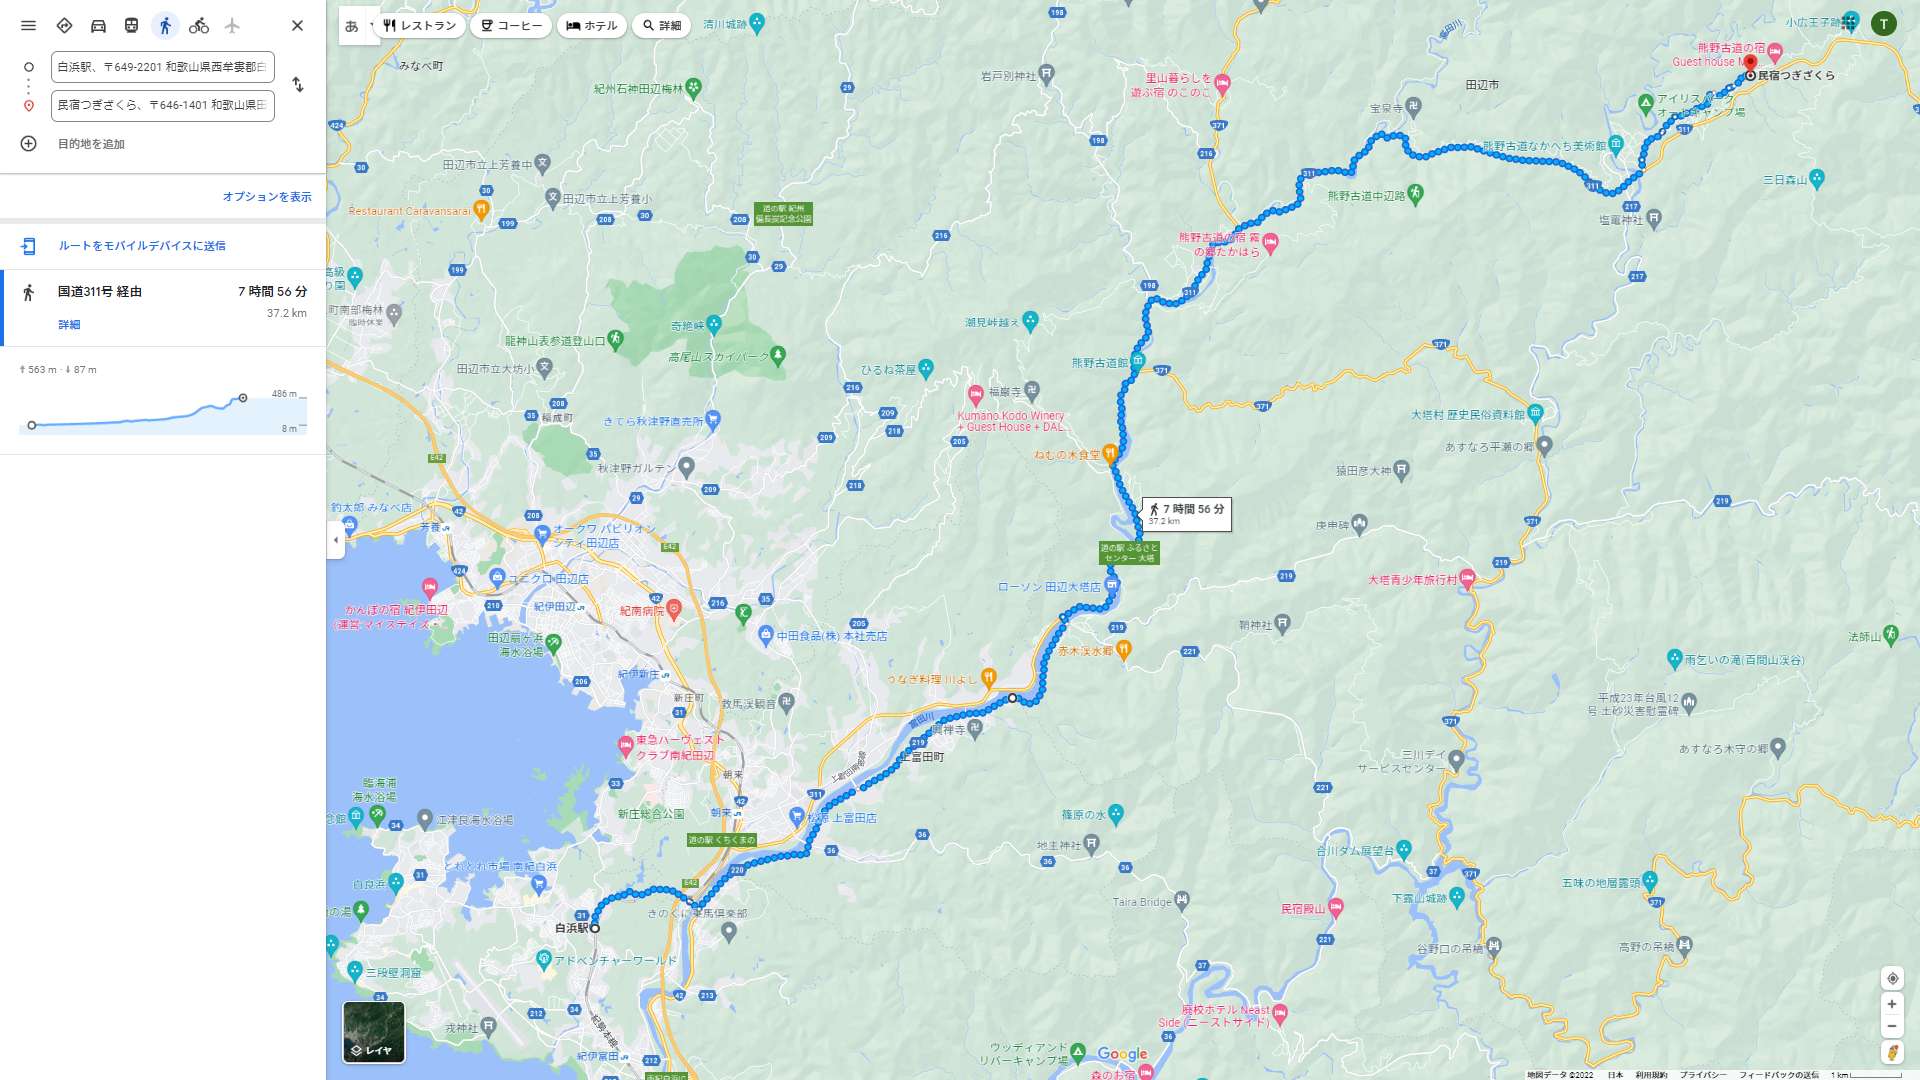Send route to mobile device link

pyautogui.click(x=141, y=246)
